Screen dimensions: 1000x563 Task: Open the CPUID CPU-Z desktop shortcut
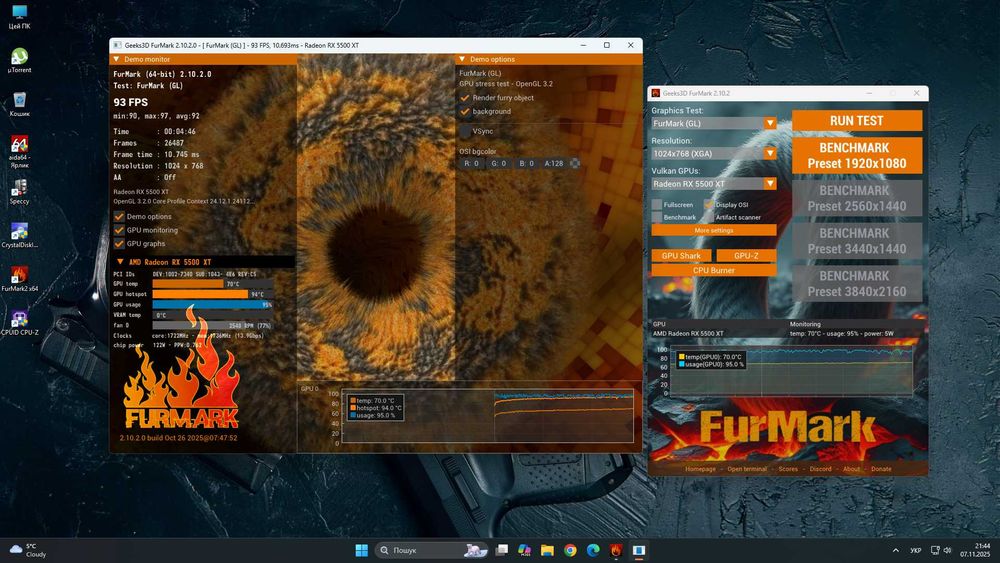pyautogui.click(x=19, y=323)
